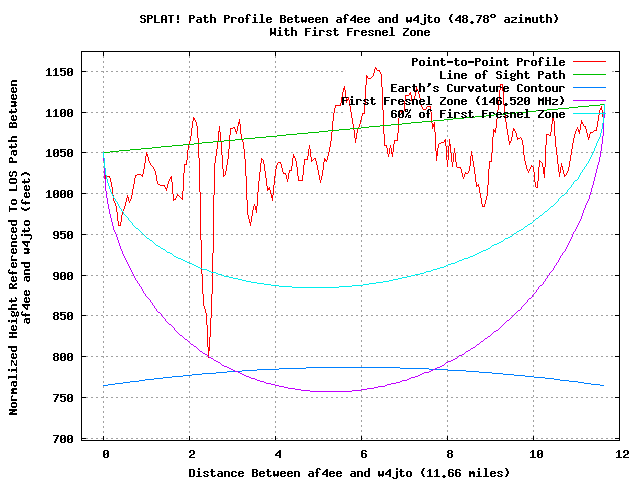Click the lowest point of the purple Fresnel curve
Screen dimensions: 640x480
pos(331,391)
